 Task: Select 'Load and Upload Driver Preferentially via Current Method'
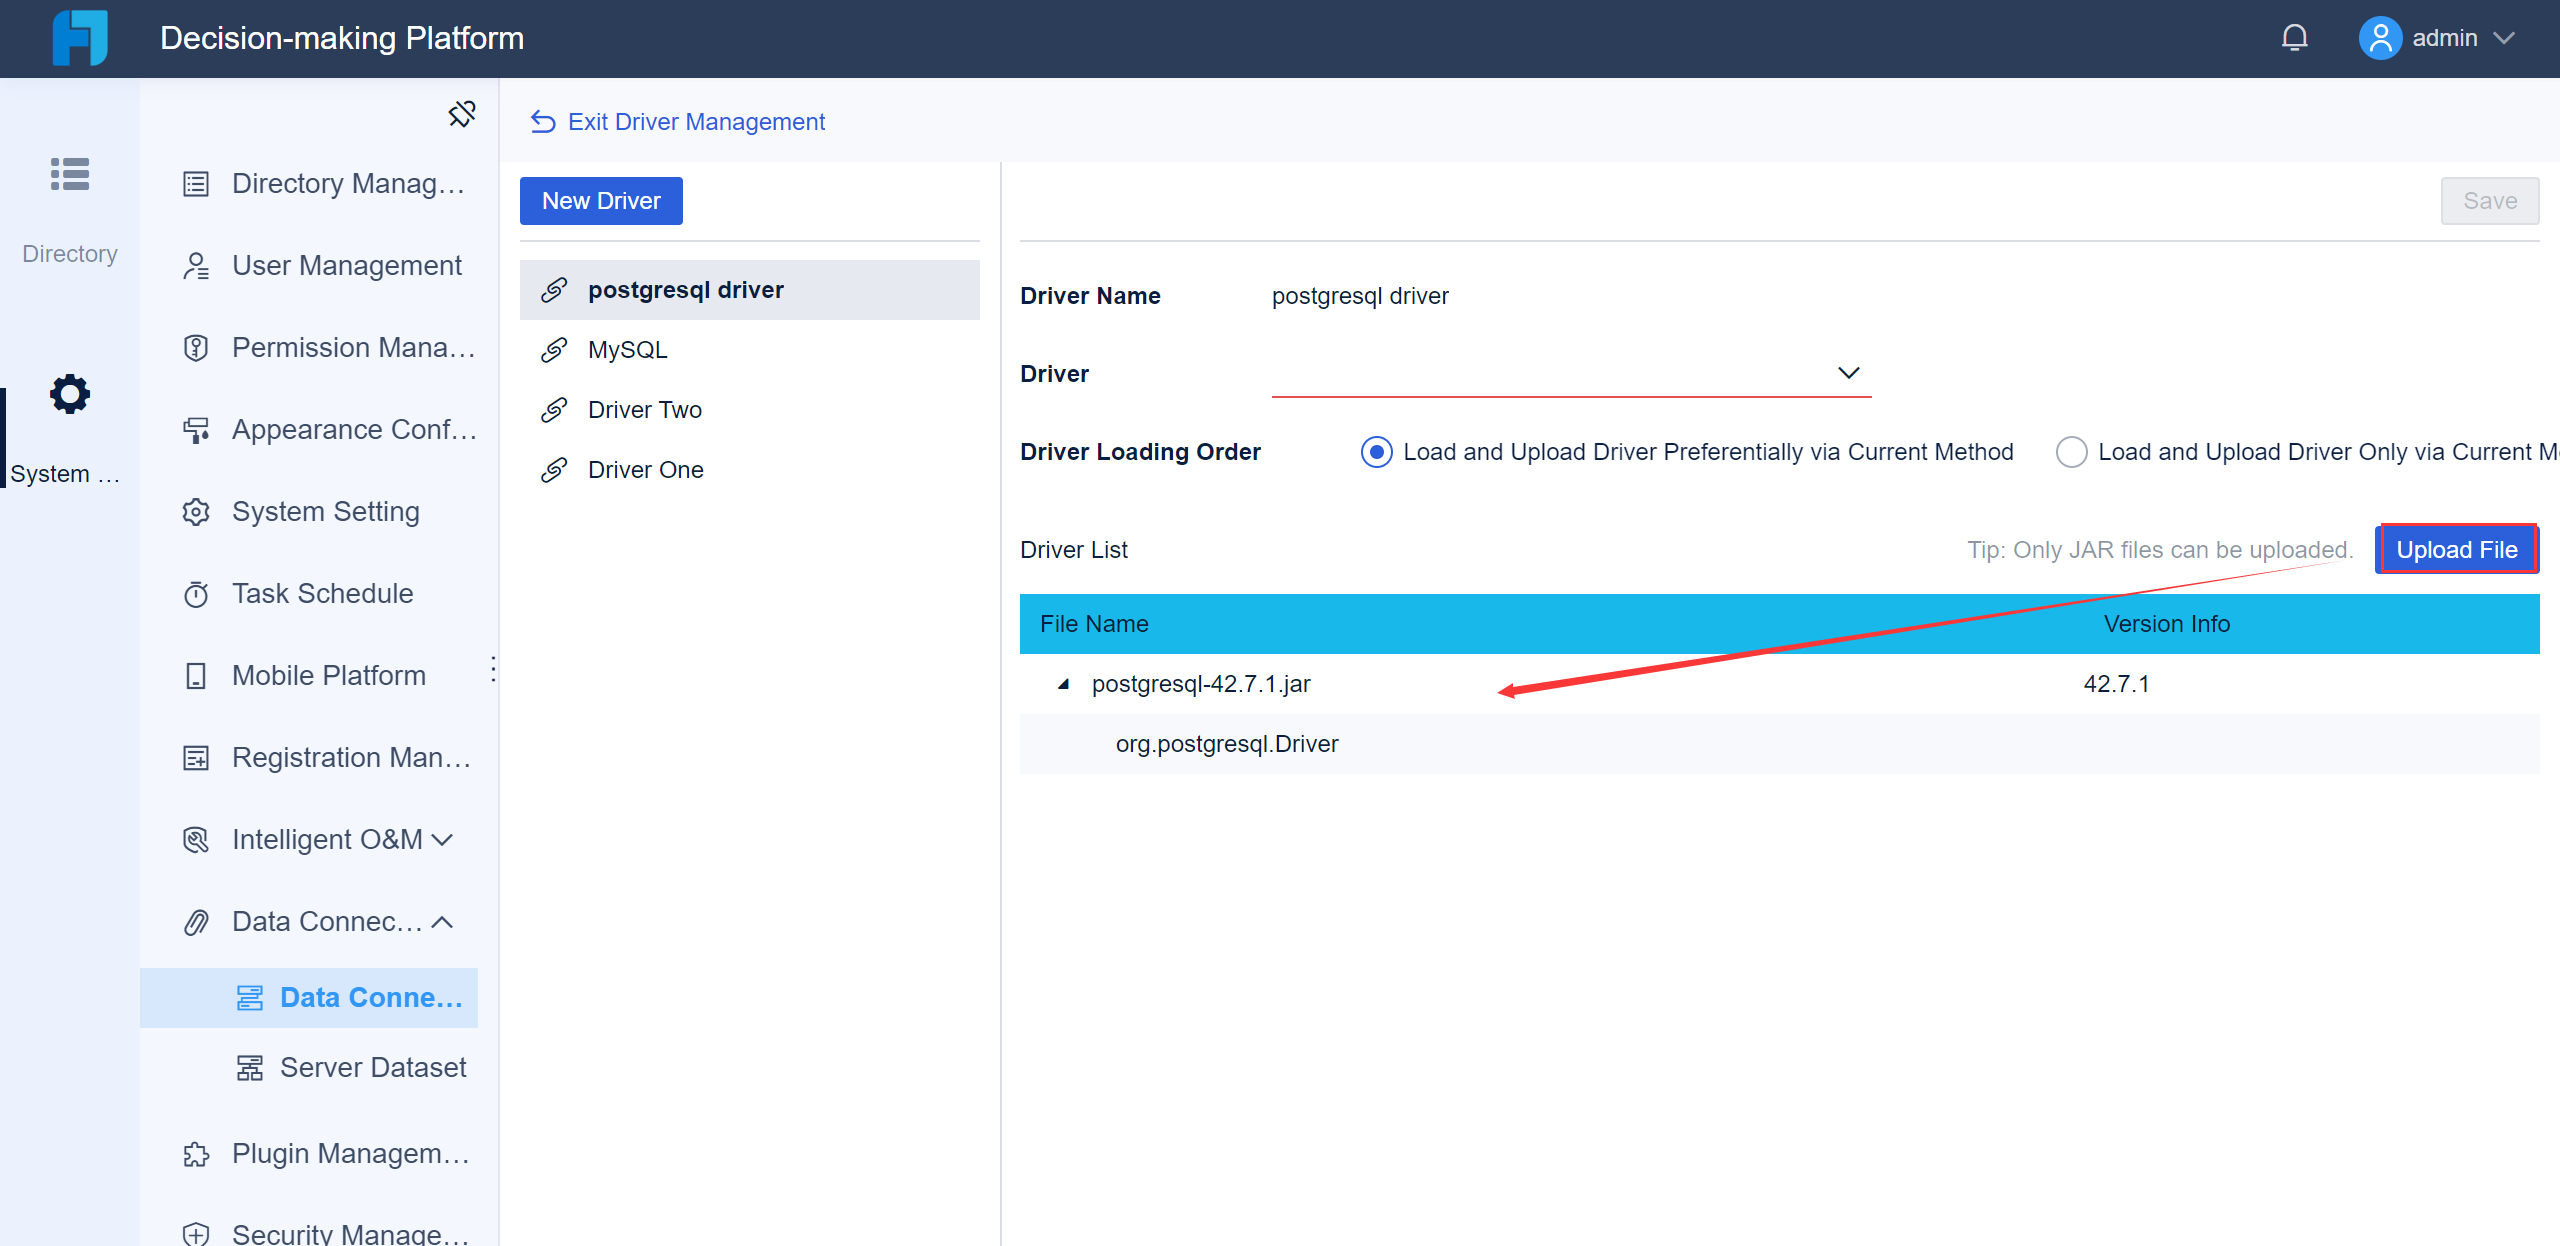[1377, 452]
